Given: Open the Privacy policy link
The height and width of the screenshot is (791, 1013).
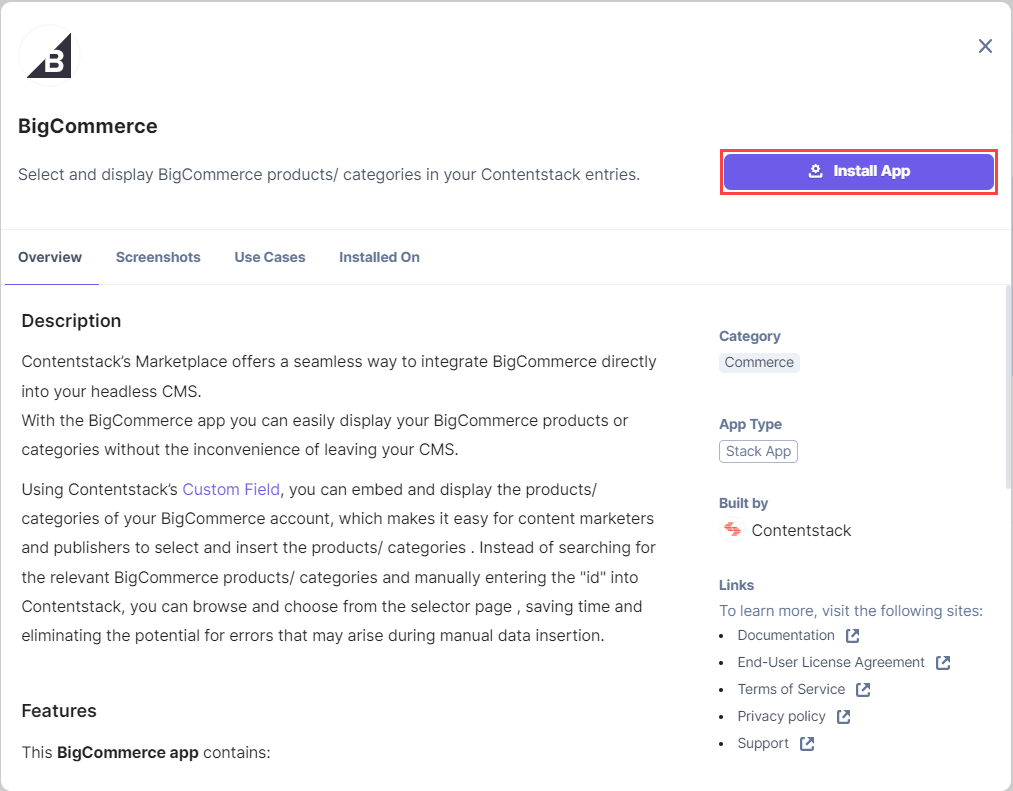Looking at the screenshot, I should pos(782,716).
